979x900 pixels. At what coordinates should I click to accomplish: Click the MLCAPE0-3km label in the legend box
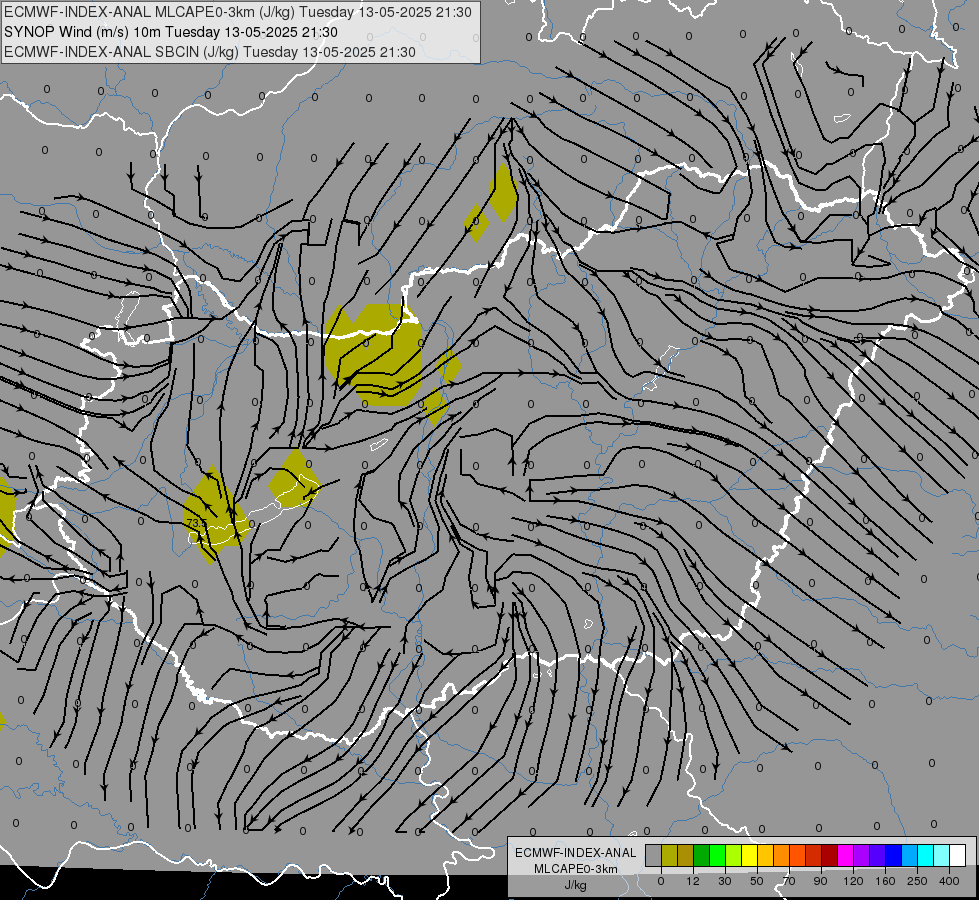click(x=576, y=869)
